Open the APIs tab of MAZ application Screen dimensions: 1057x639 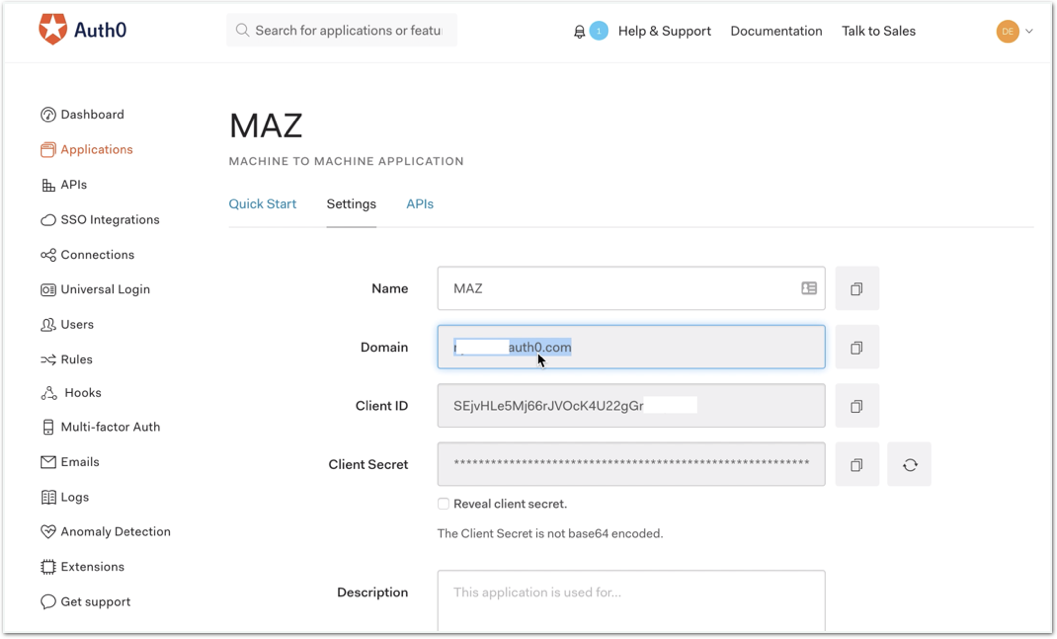click(x=419, y=204)
